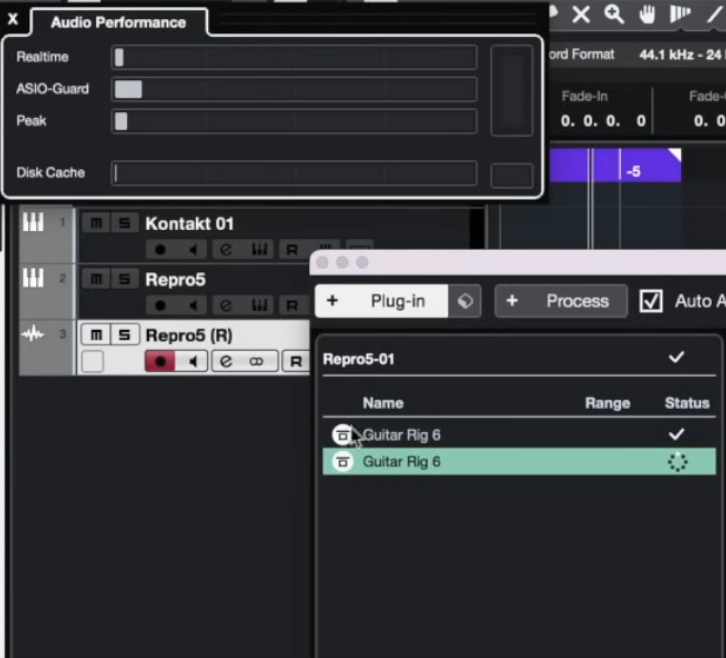Select the Zoom magnifier tool
This screenshot has height=658, width=726.
[613, 14]
